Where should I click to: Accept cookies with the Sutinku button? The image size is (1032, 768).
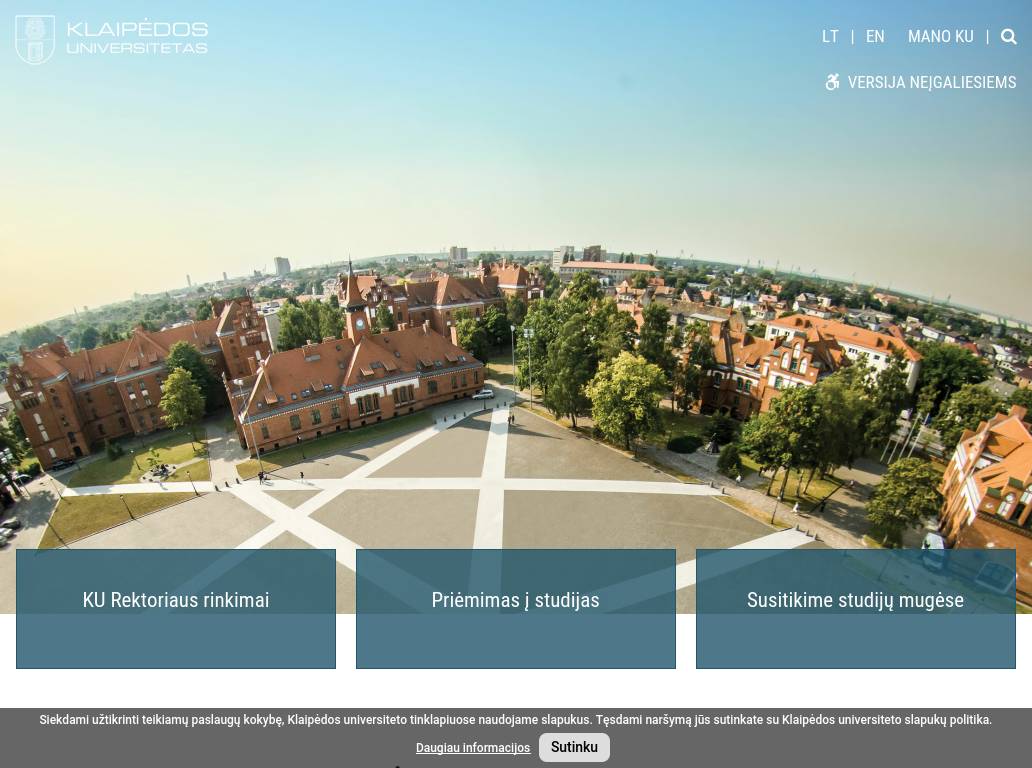pyautogui.click(x=574, y=747)
